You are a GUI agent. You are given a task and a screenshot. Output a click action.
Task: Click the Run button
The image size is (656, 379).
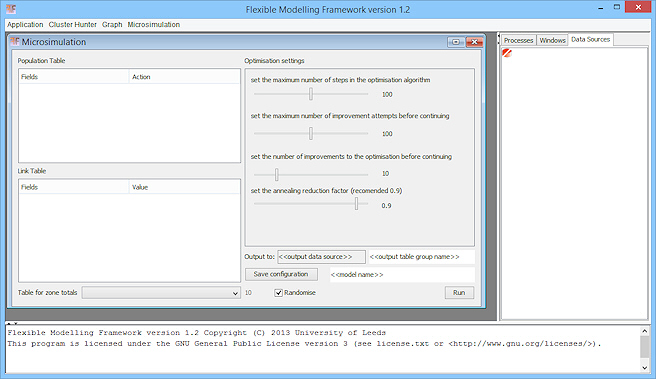pos(459,293)
